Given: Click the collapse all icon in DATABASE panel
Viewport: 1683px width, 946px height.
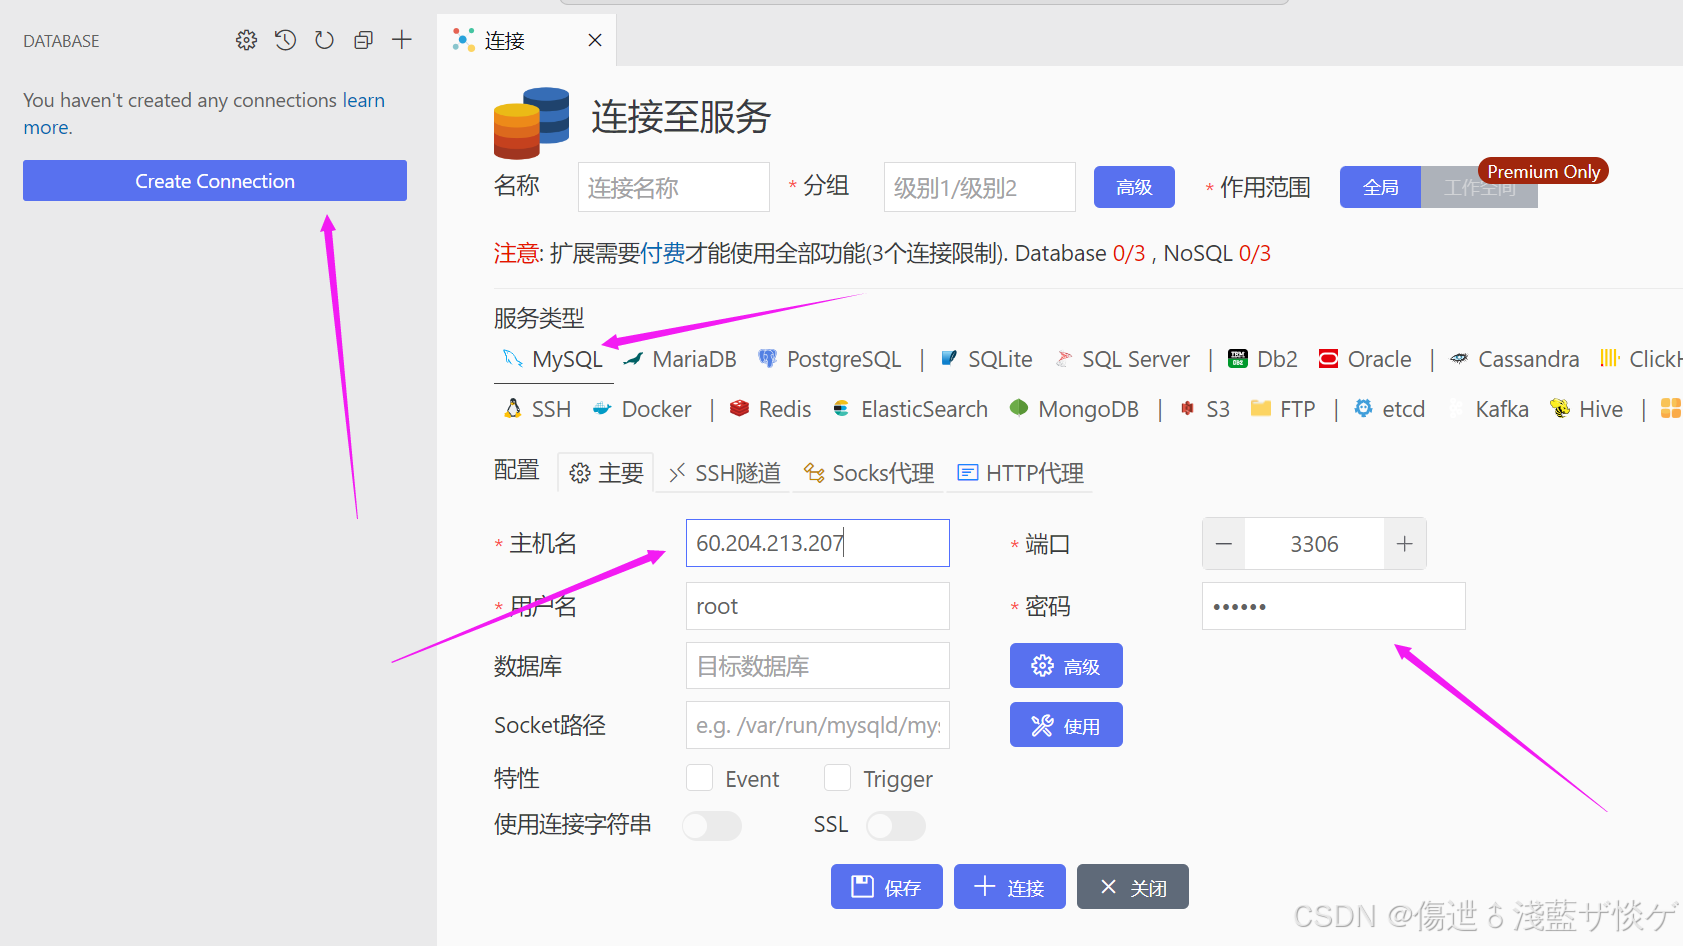Looking at the screenshot, I should point(363,40).
